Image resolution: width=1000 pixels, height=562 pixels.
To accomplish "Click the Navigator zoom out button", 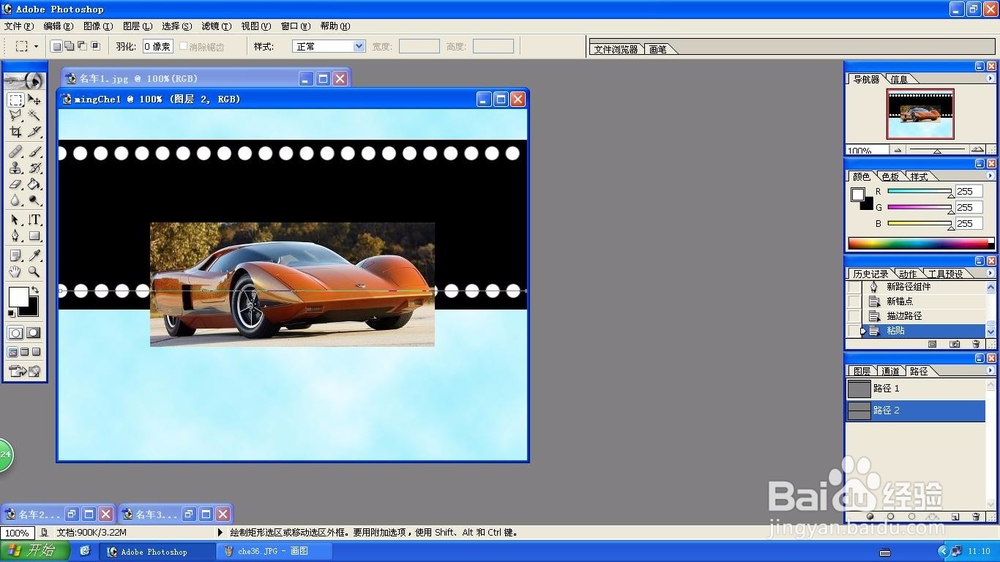I will point(897,150).
